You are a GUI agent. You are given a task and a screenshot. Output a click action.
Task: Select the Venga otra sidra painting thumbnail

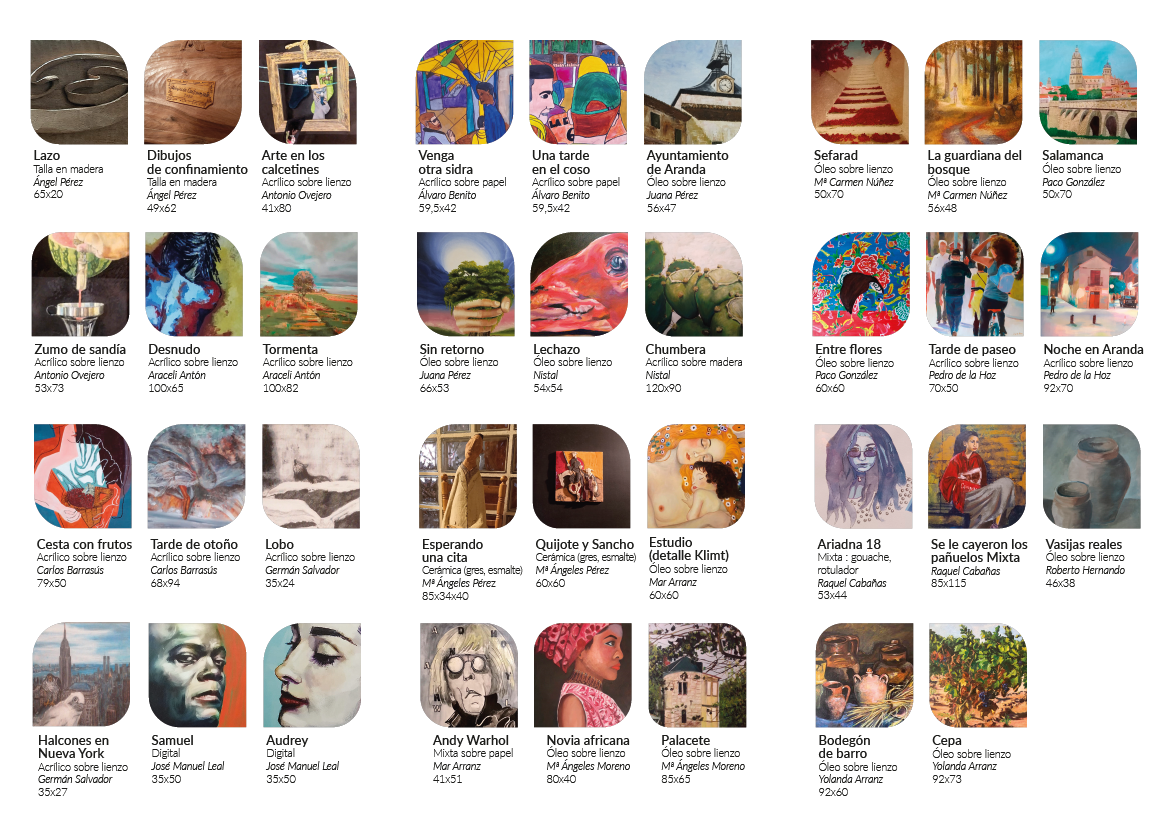tap(465, 92)
